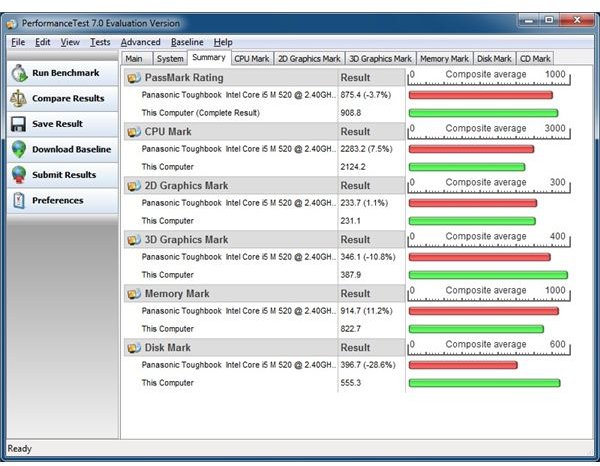600x466 pixels.
Task: Click the CPU Mark section icon
Action: tap(134, 132)
